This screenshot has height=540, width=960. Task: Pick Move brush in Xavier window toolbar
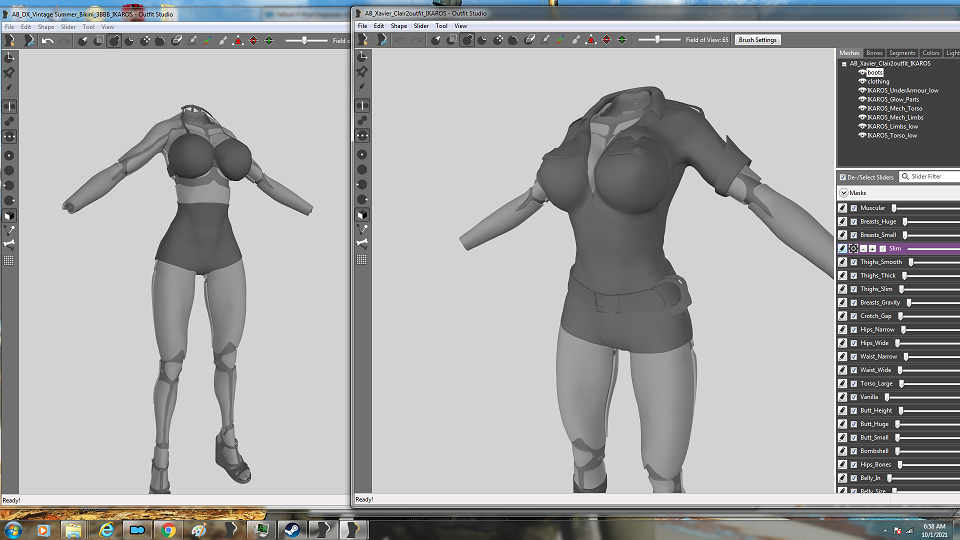(x=498, y=40)
